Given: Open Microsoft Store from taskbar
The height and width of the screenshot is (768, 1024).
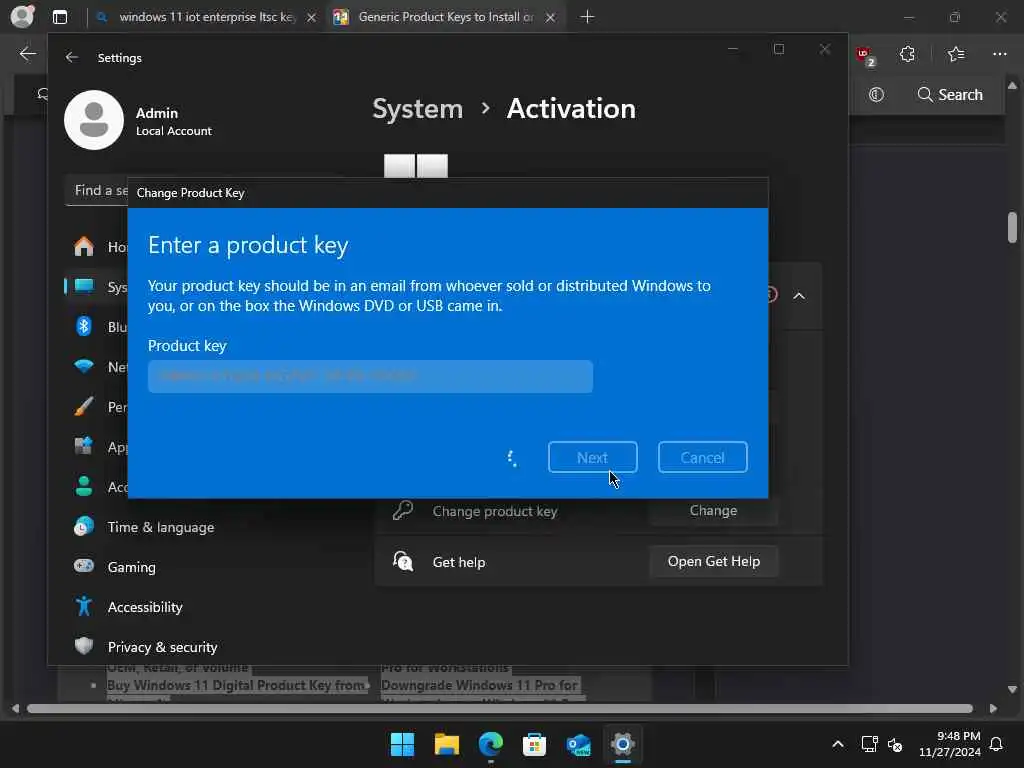Looking at the screenshot, I should point(534,744).
